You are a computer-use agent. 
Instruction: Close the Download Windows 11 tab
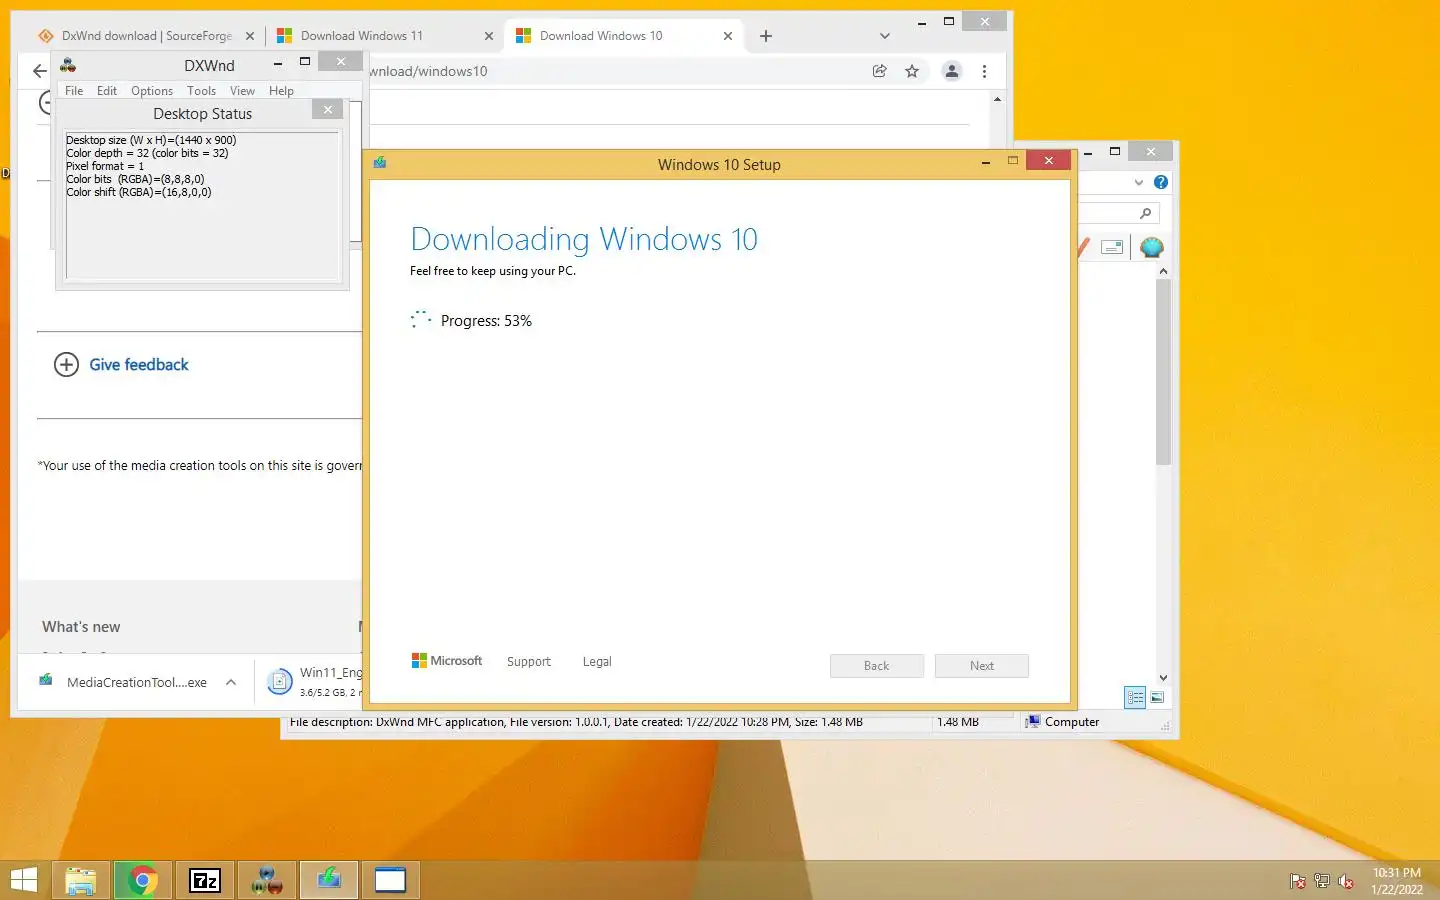[x=488, y=36]
